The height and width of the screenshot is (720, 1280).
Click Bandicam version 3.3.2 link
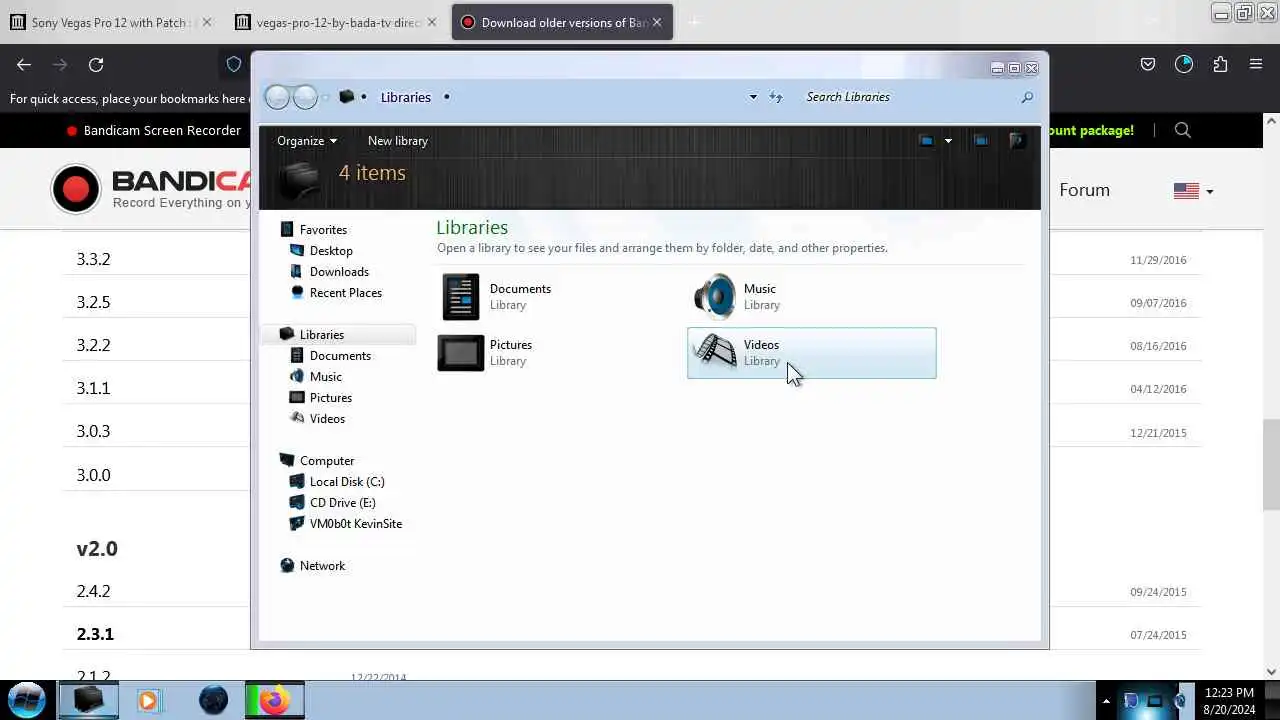pos(94,259)
